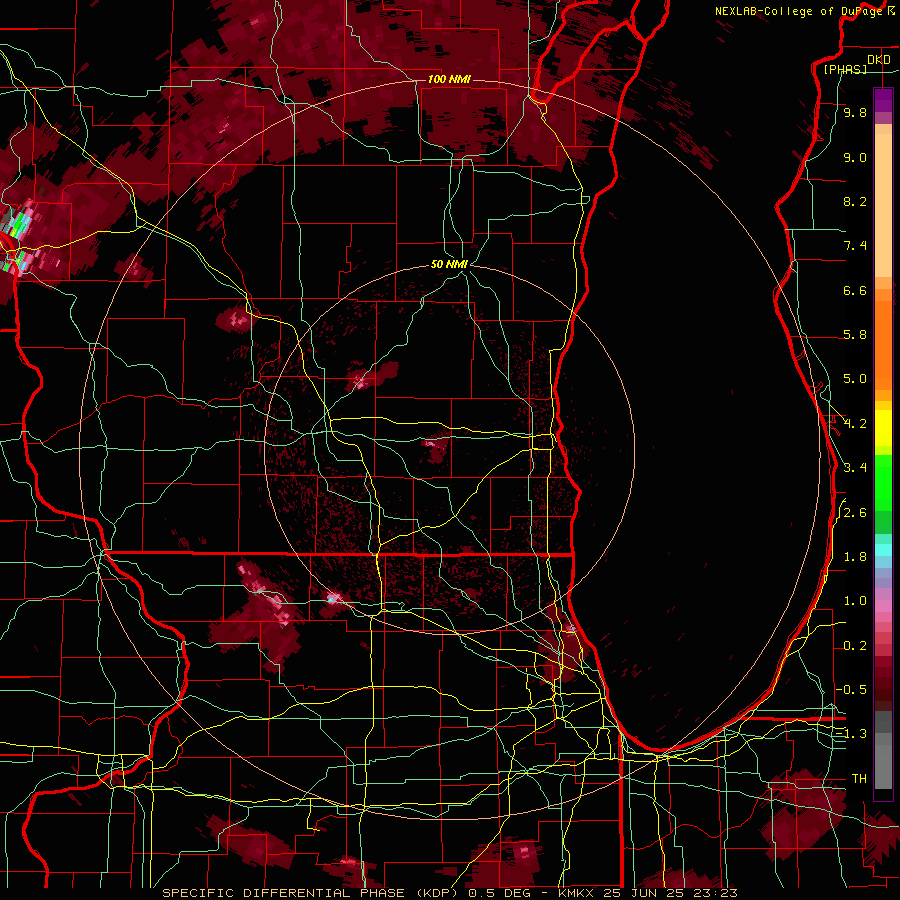Click the -1.3 value on the color scale
Screen dimensions: 900x900
click(x=851, y=734)
